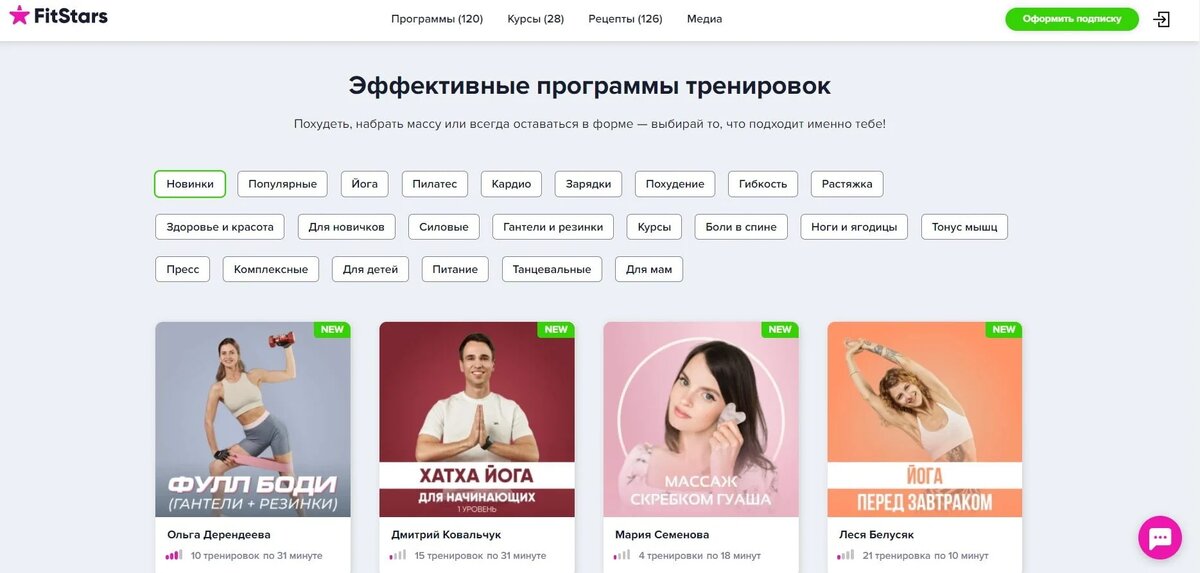Open the pink chat bubble widget
The image size is (1200, 573).
click(x=1160, y=537)
